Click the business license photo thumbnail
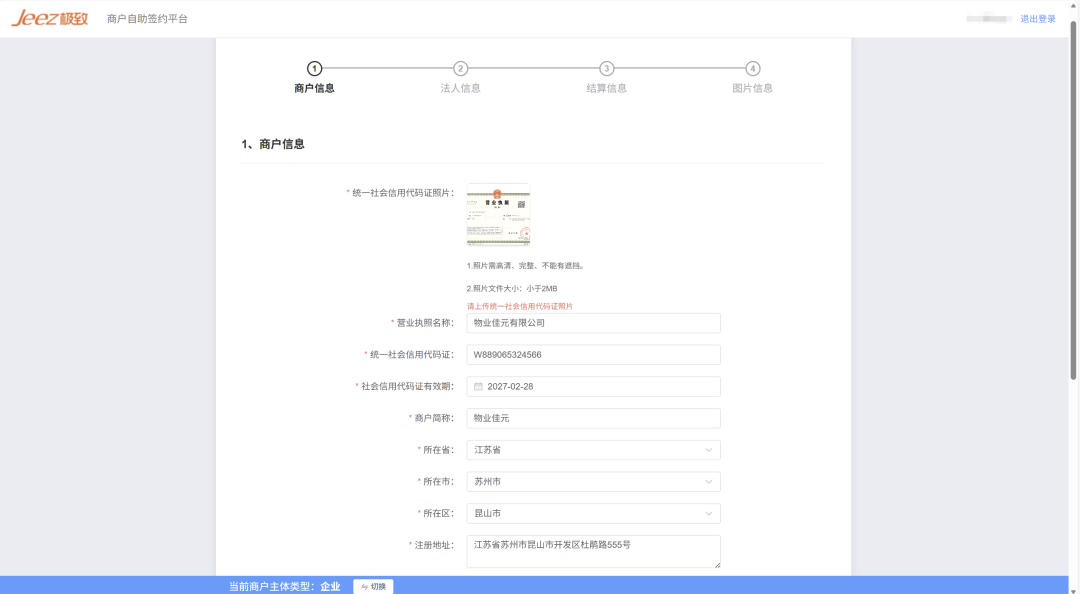The width and height of the screenshot is (1080, 594). 497,214
